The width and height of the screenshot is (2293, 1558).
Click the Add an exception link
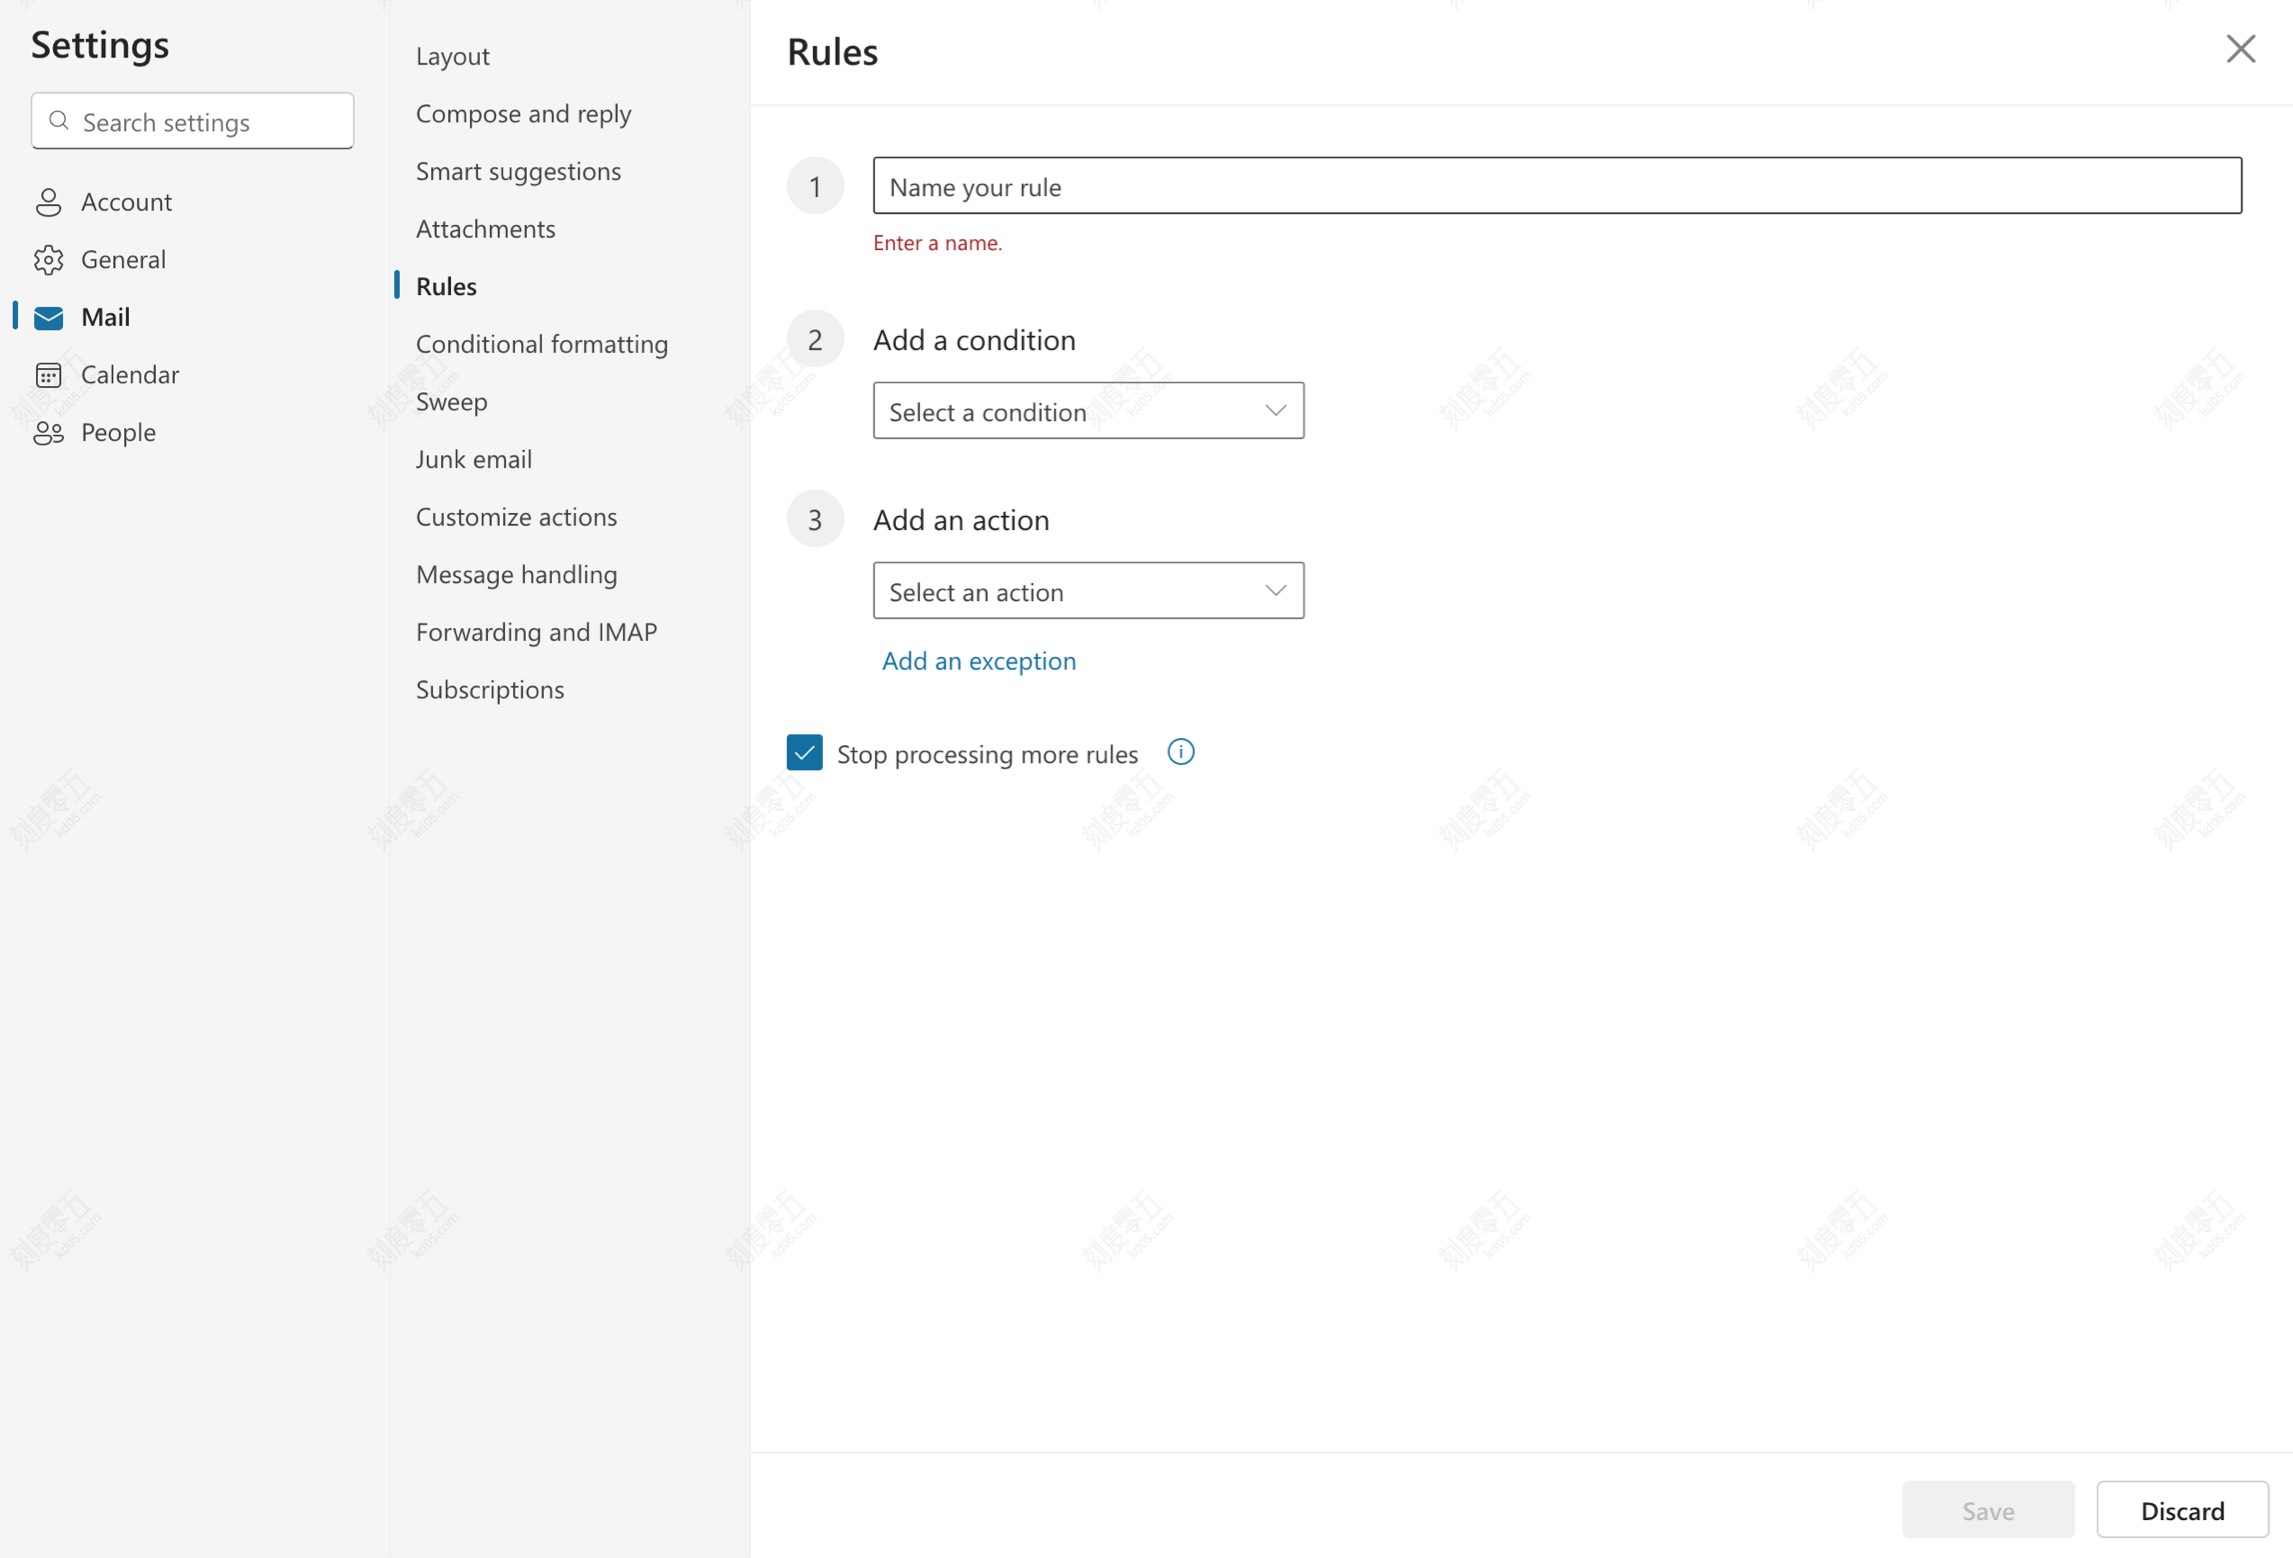click(978, 660)
